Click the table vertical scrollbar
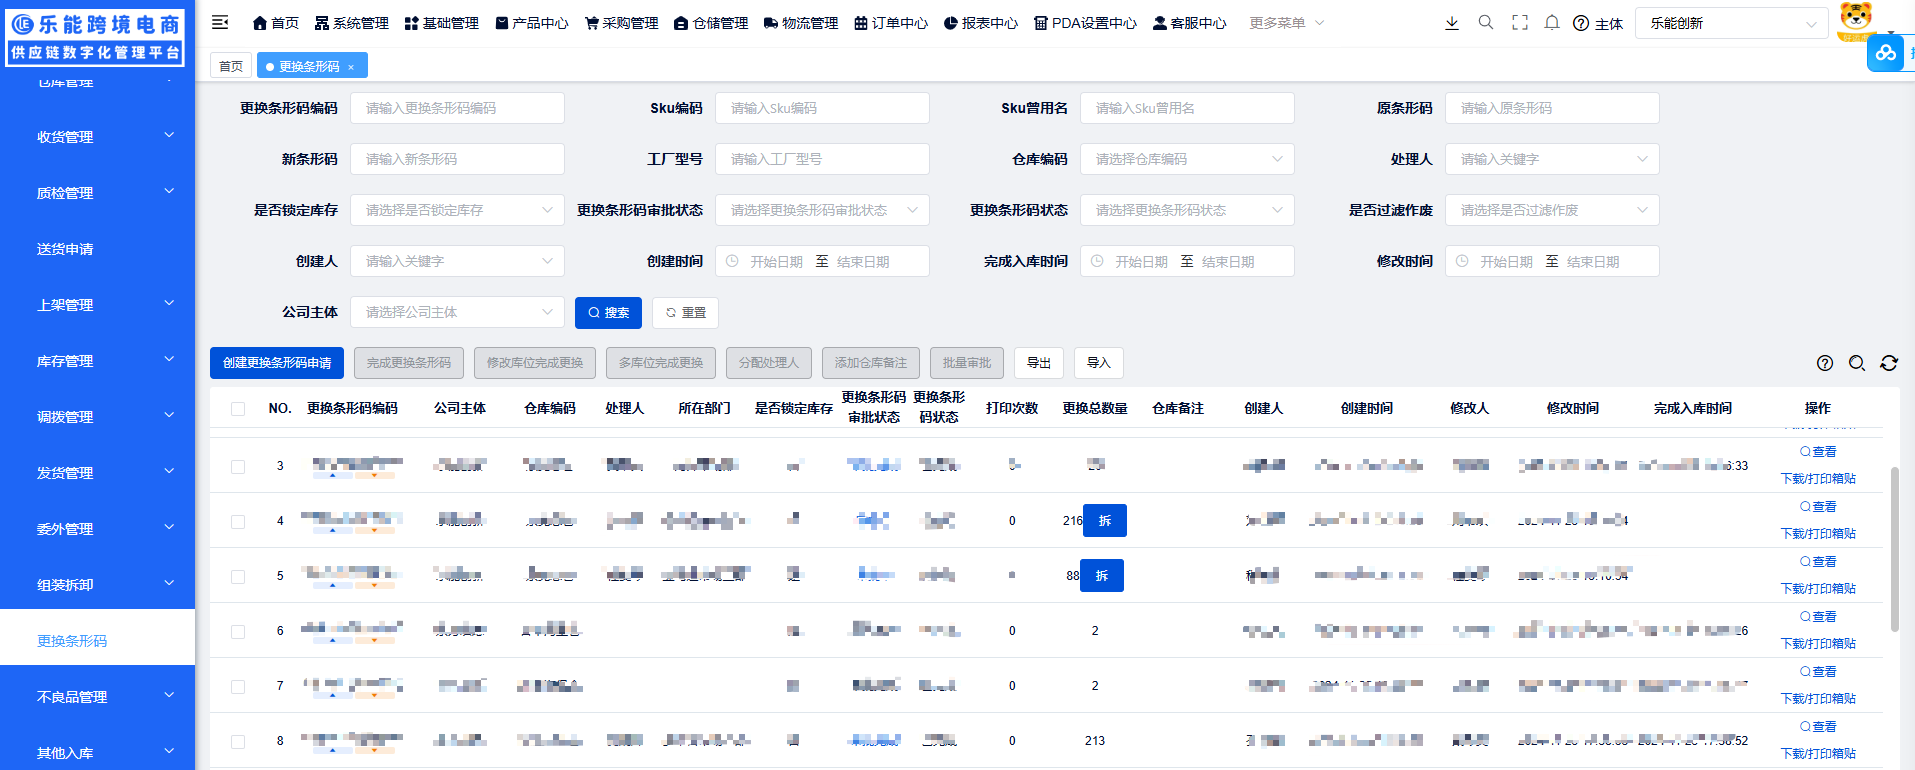1915x770 pixels. (x=1894, y=549)
